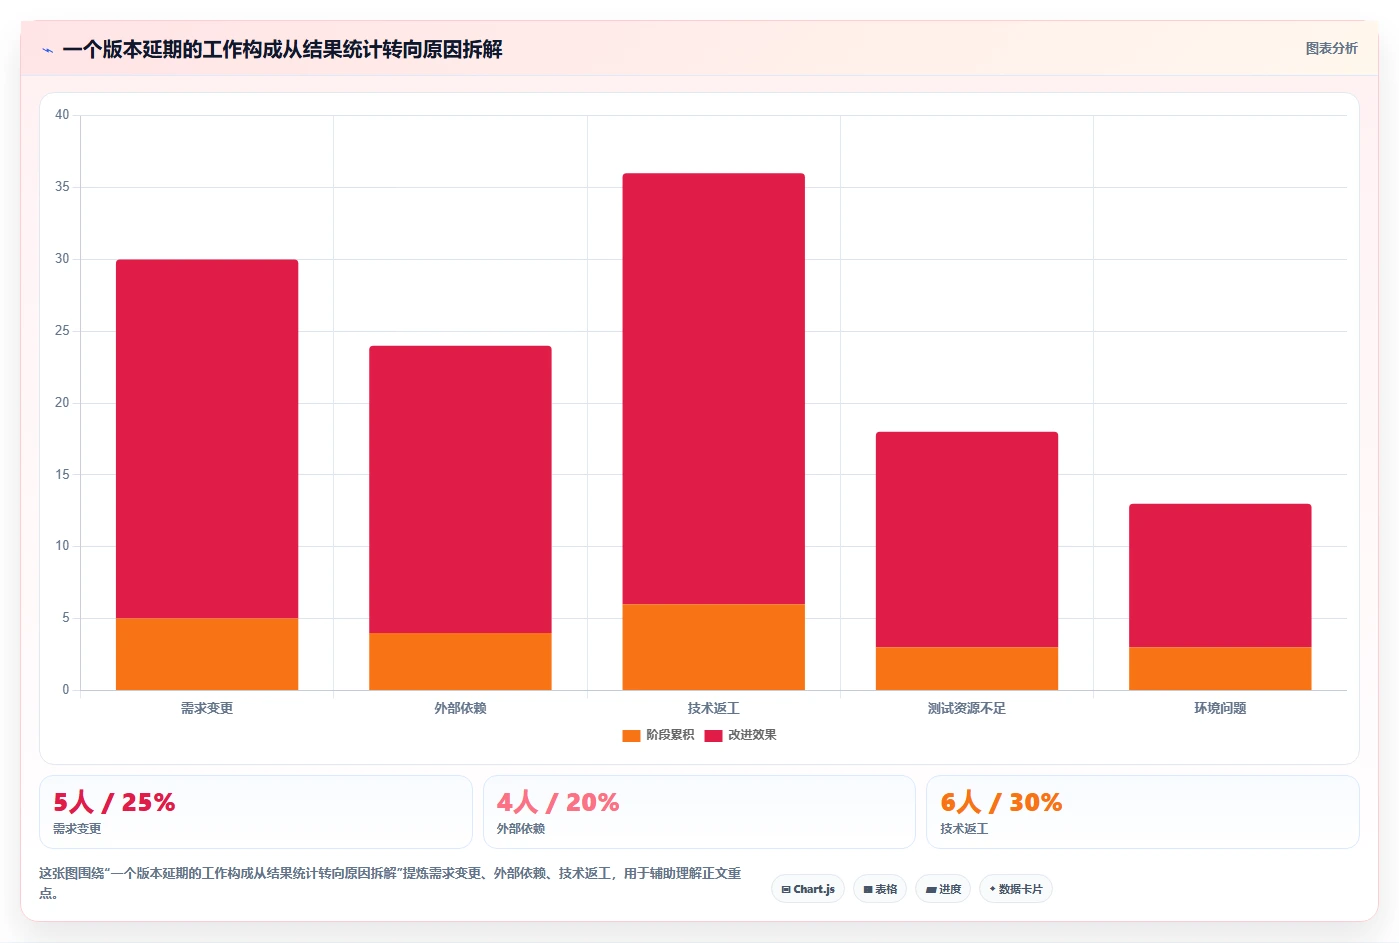Select the 数据卡片 tag chip

(x=1016, y=889)
